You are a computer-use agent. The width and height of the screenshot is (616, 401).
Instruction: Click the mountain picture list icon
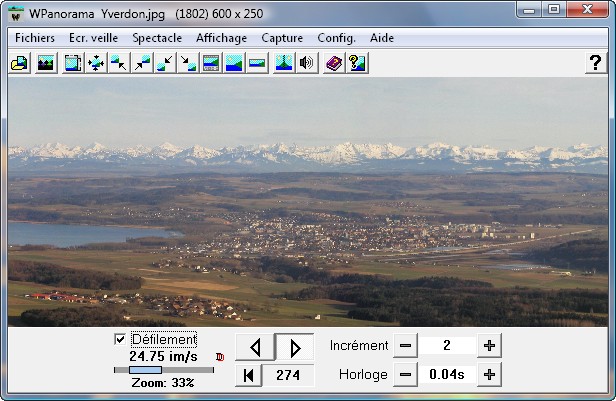pyautogui.click(x=46, y=63)
